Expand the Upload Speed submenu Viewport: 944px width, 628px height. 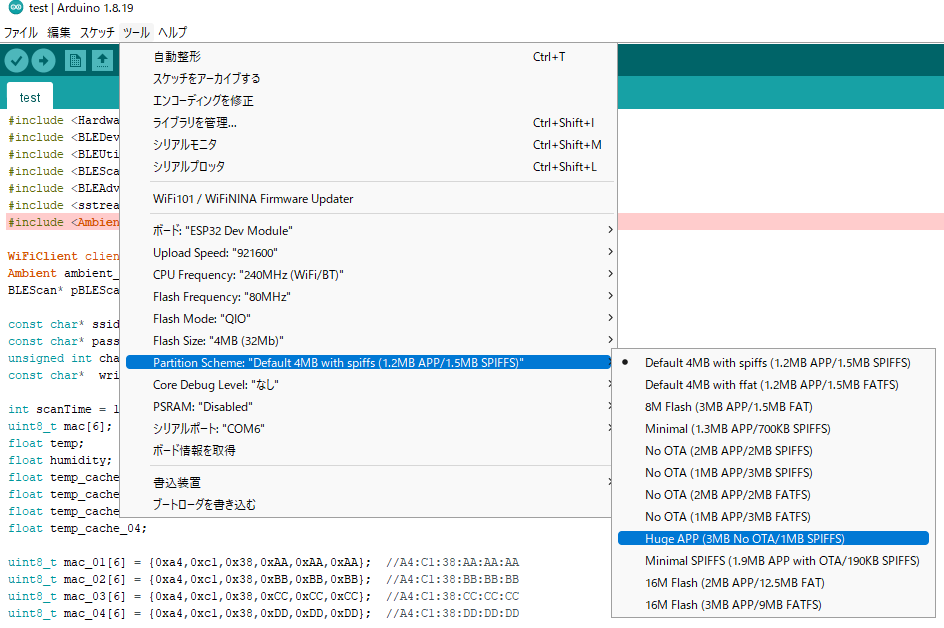[368, 253]
